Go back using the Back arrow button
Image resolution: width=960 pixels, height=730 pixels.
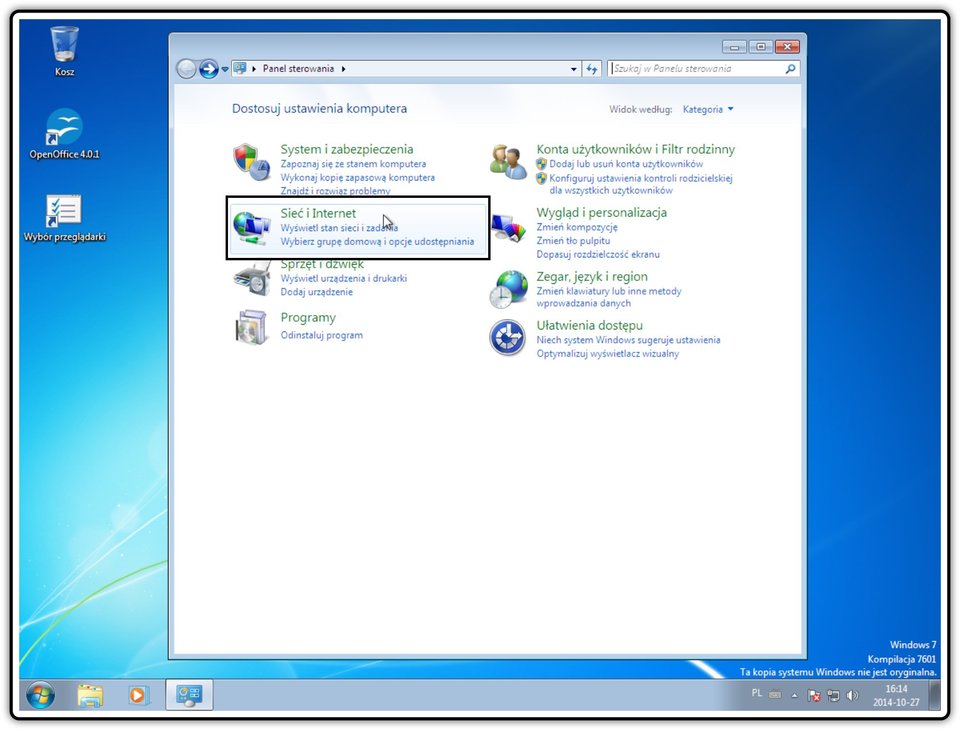tap(187, 69)
